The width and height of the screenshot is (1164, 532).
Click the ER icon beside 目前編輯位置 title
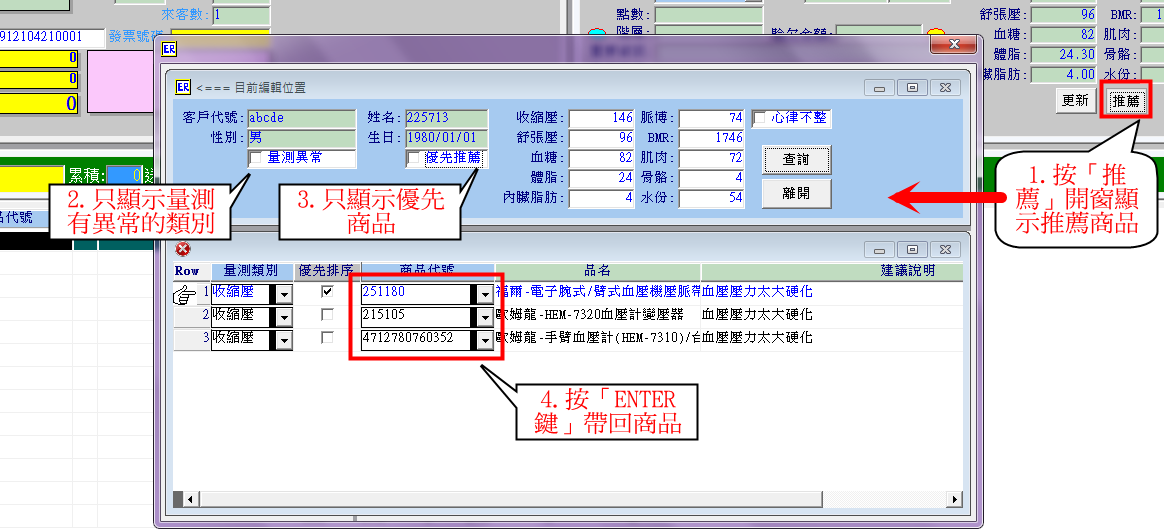tap(182, 87)
